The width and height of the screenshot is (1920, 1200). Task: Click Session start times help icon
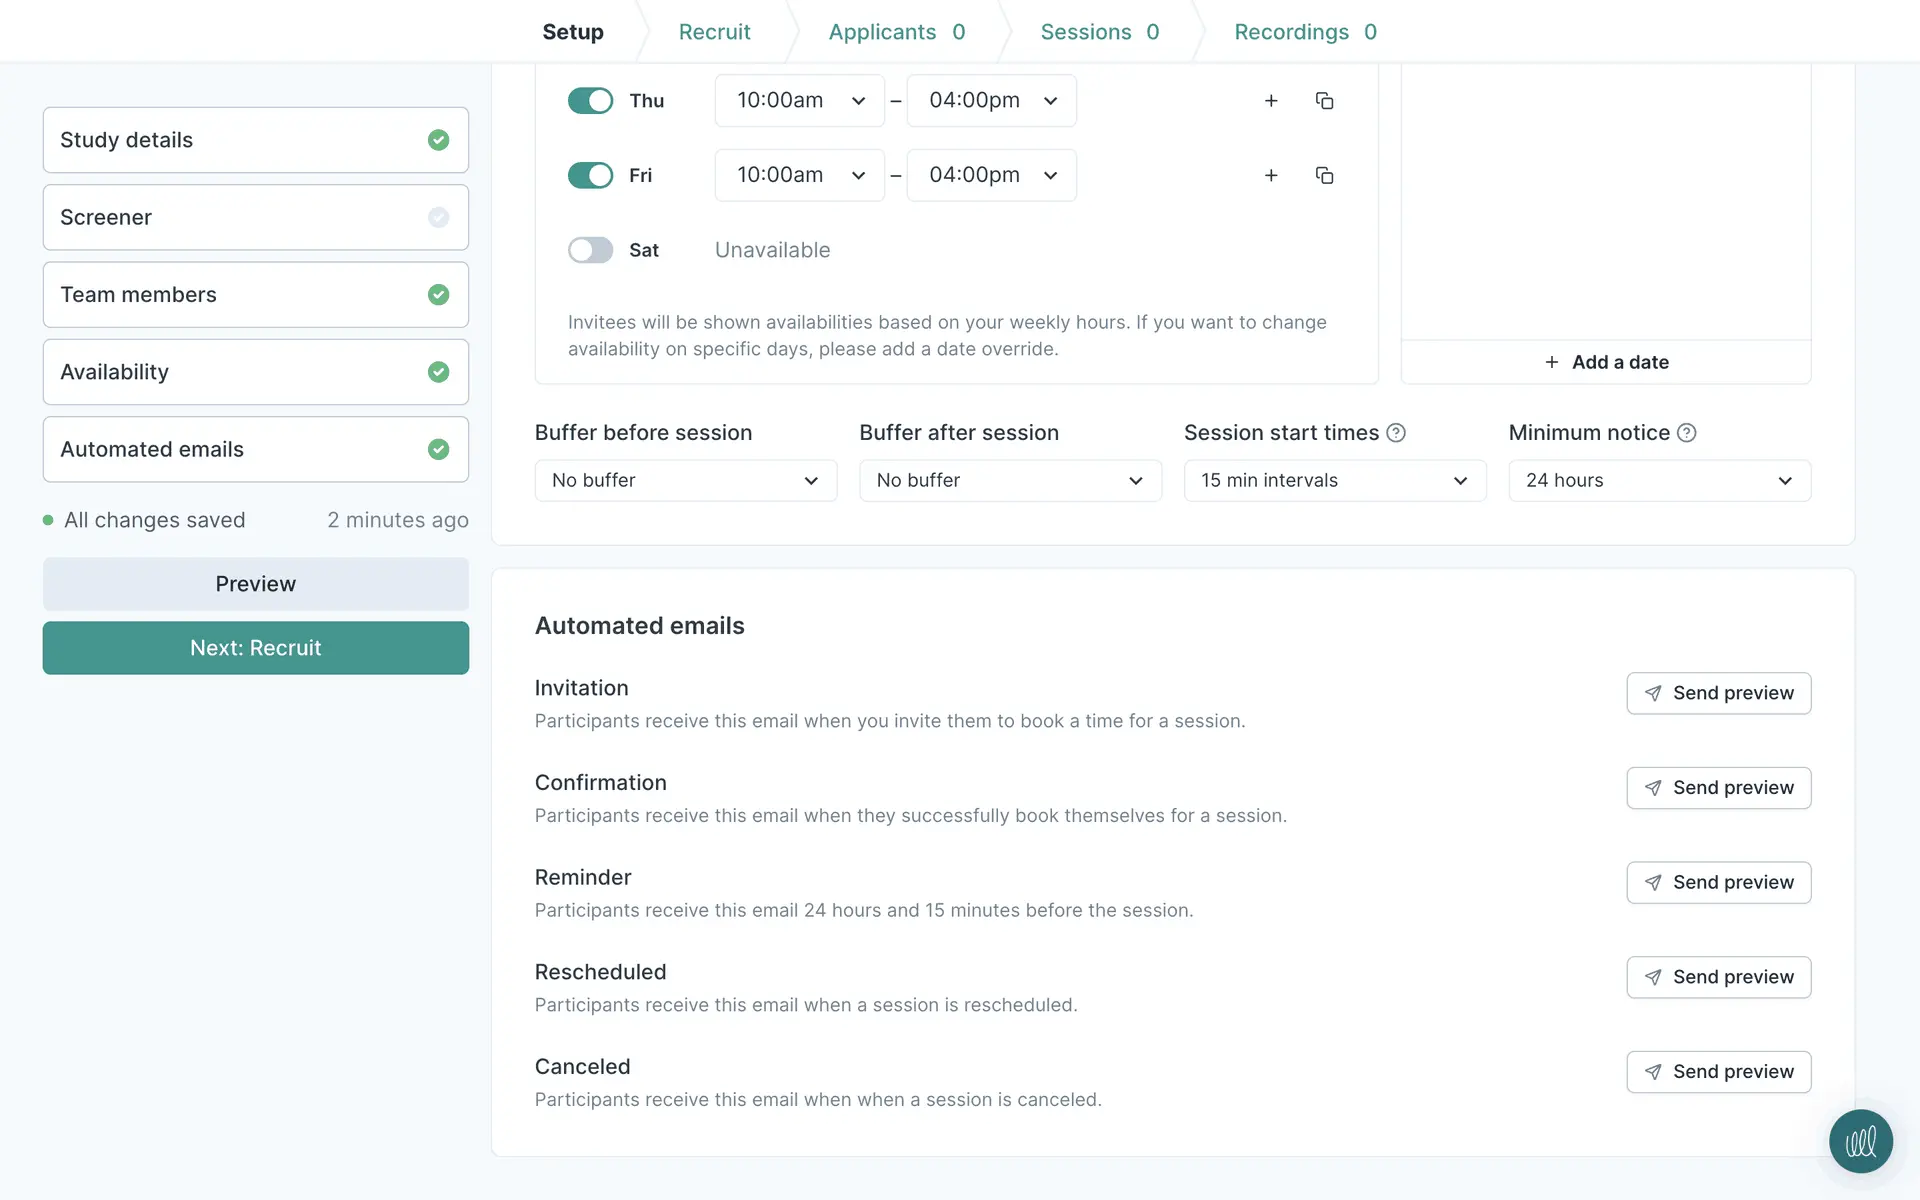click(1396, 433)
